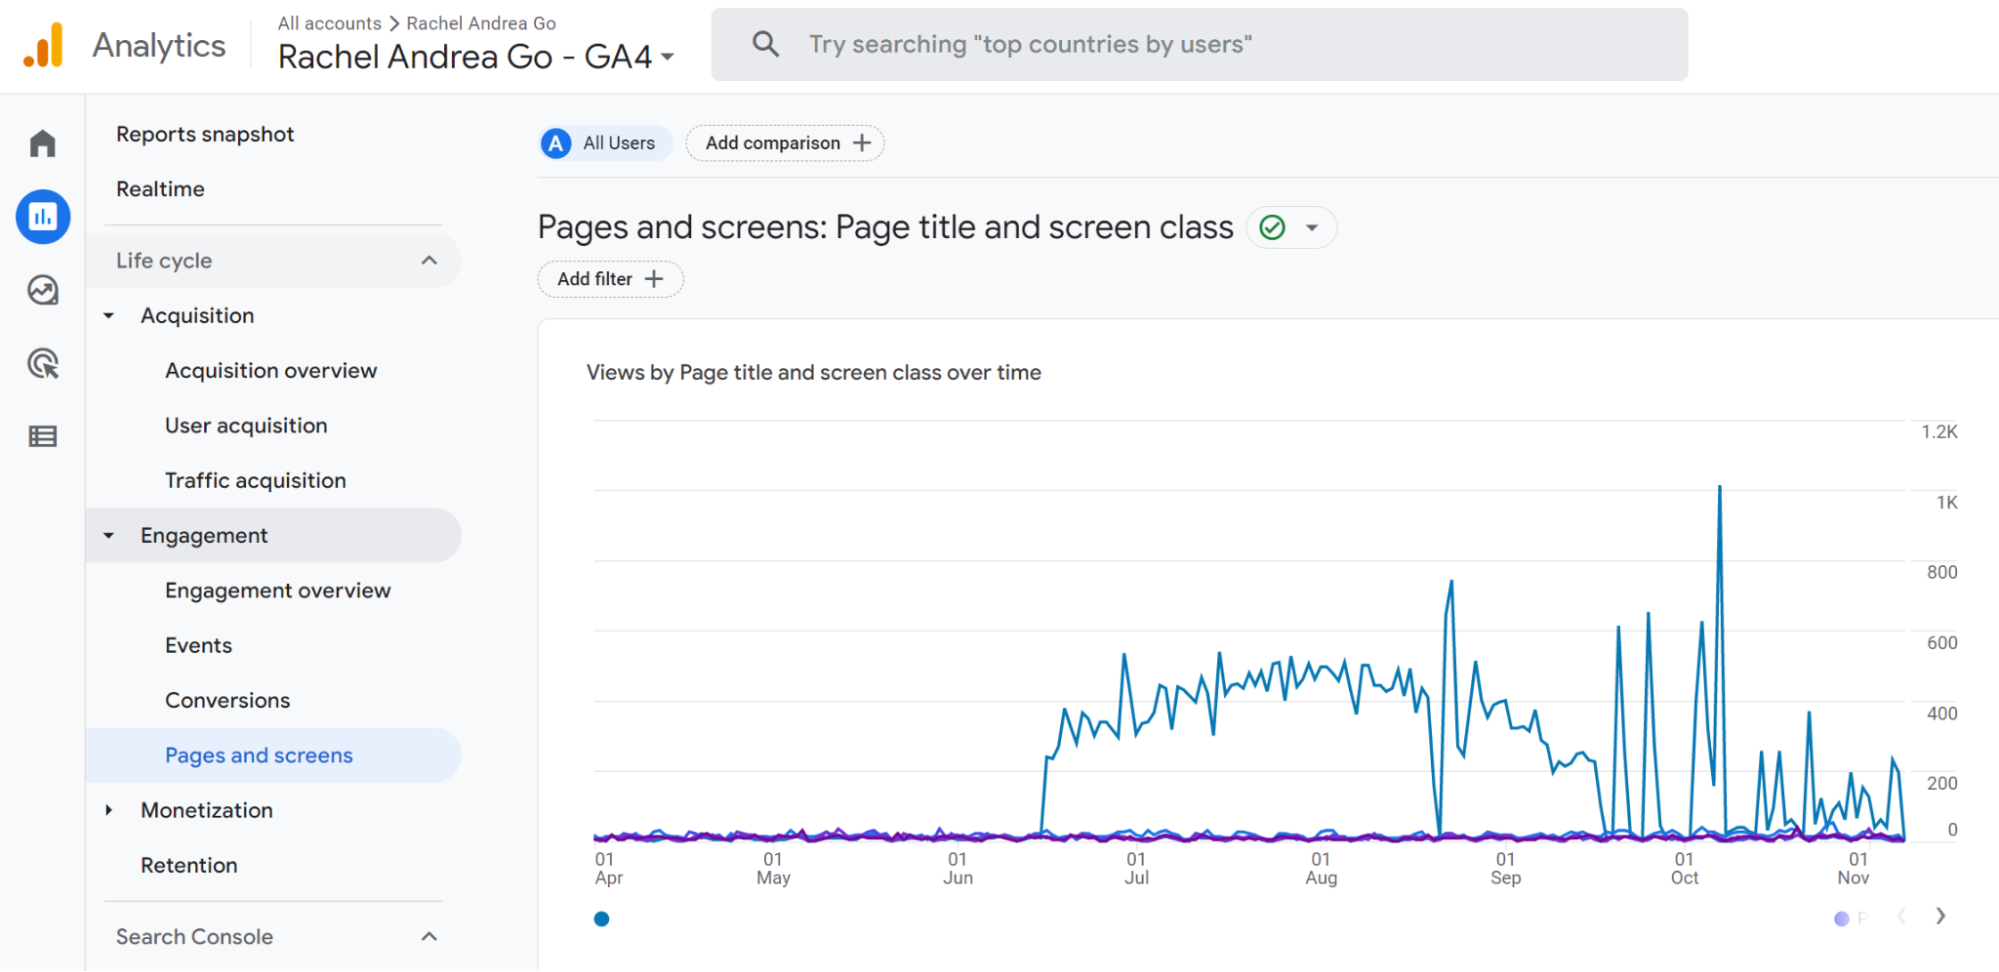Open the dropdown arrow beside report title
The image size is (1999, 972).
coord(1312,228)
